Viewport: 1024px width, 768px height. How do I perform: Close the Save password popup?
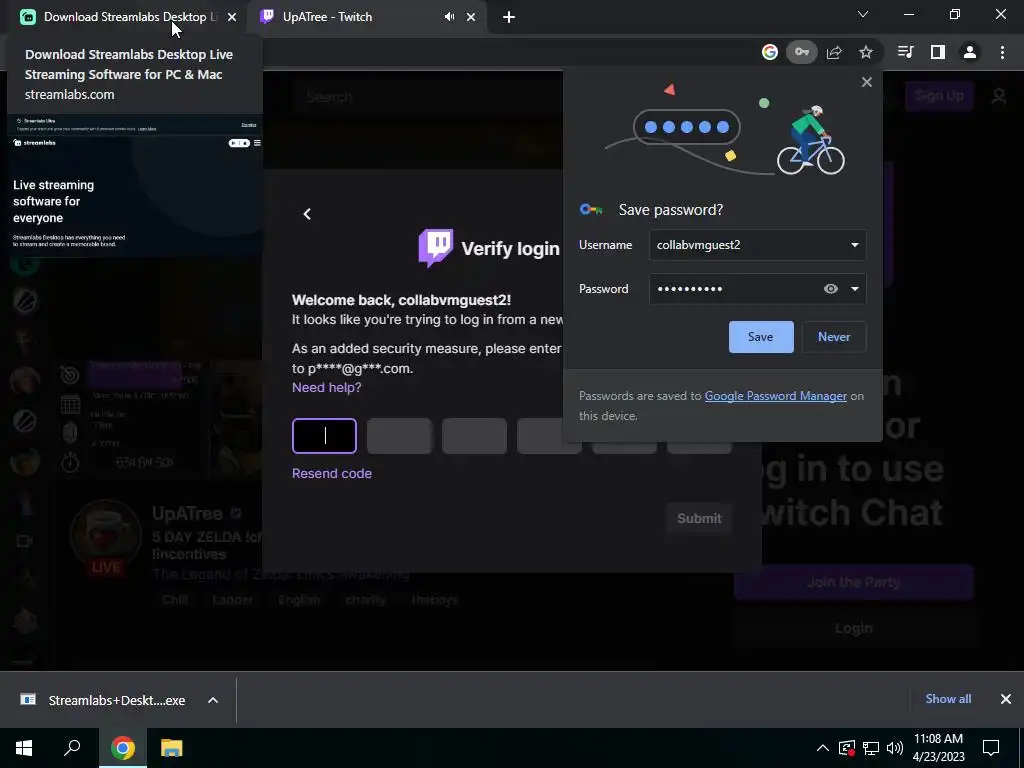(867, 82)
